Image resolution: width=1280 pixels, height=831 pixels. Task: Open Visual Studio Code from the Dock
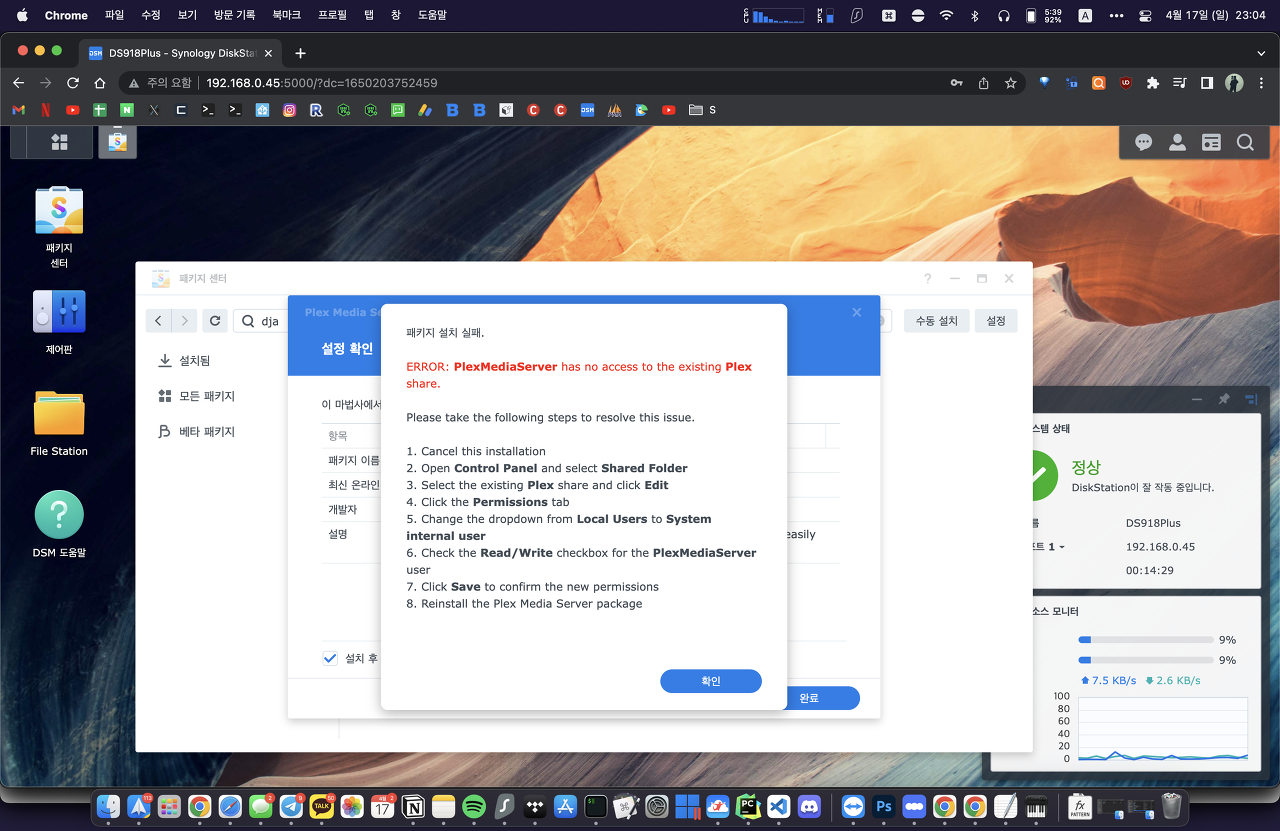tap(779, 805)
